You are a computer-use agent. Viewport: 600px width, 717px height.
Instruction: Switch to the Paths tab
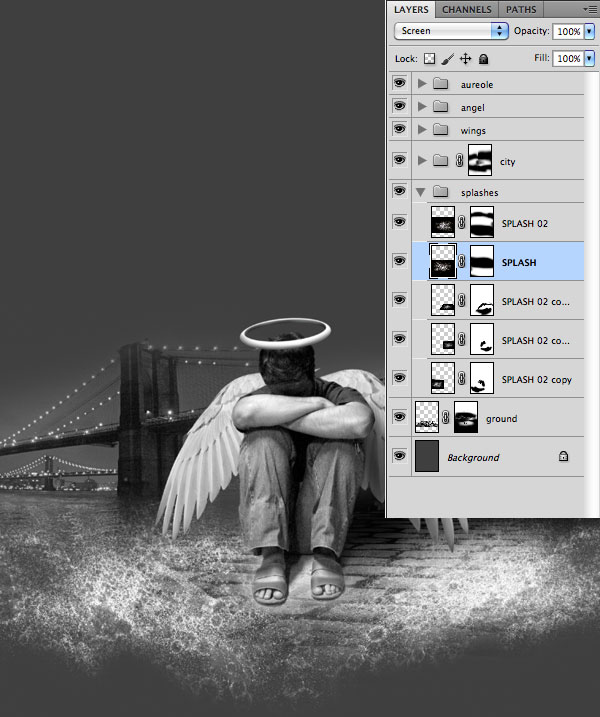tap(520, 9)
